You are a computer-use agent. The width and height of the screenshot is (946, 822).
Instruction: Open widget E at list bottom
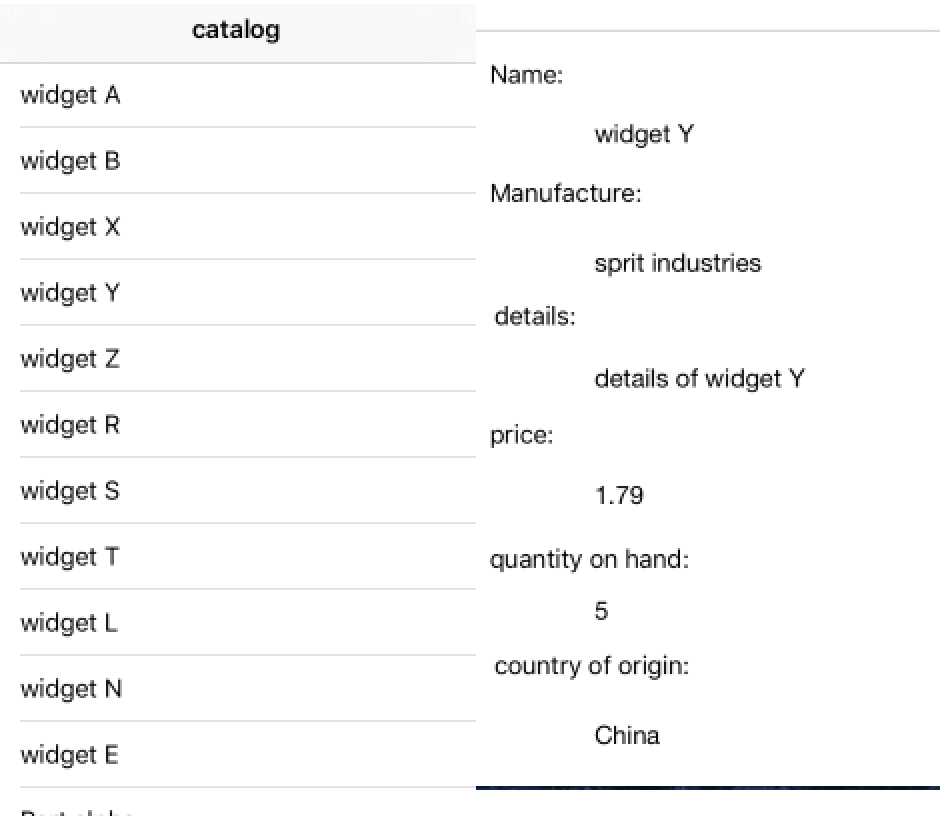click(x=238, y=754)
